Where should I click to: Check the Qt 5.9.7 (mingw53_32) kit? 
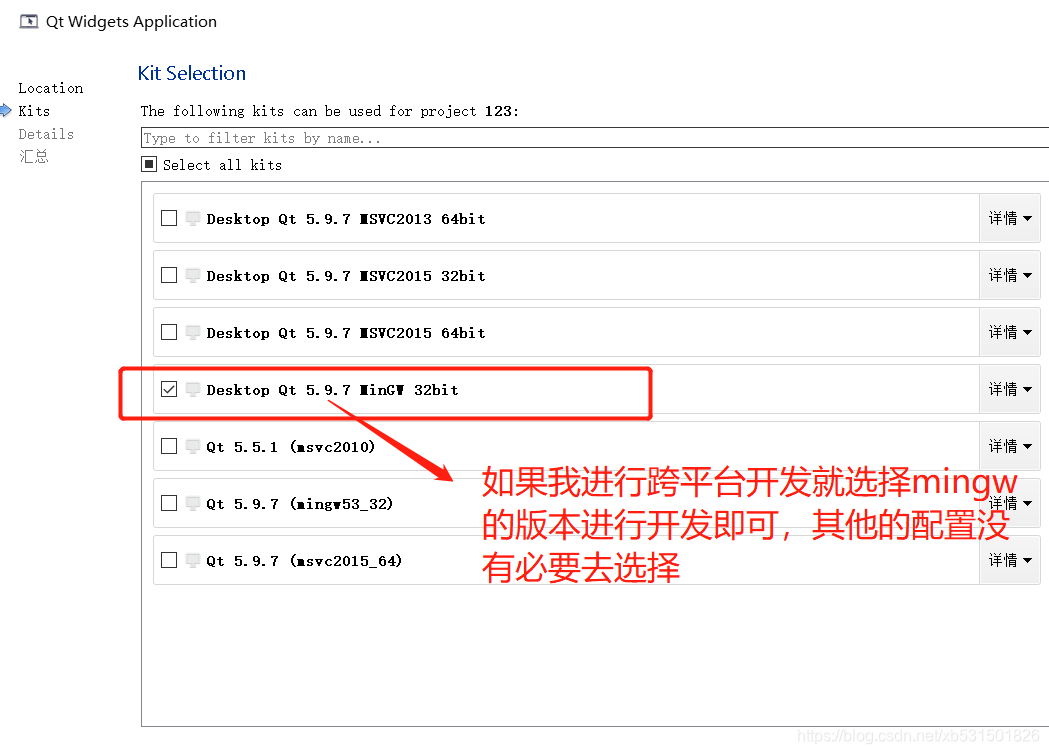169,503
